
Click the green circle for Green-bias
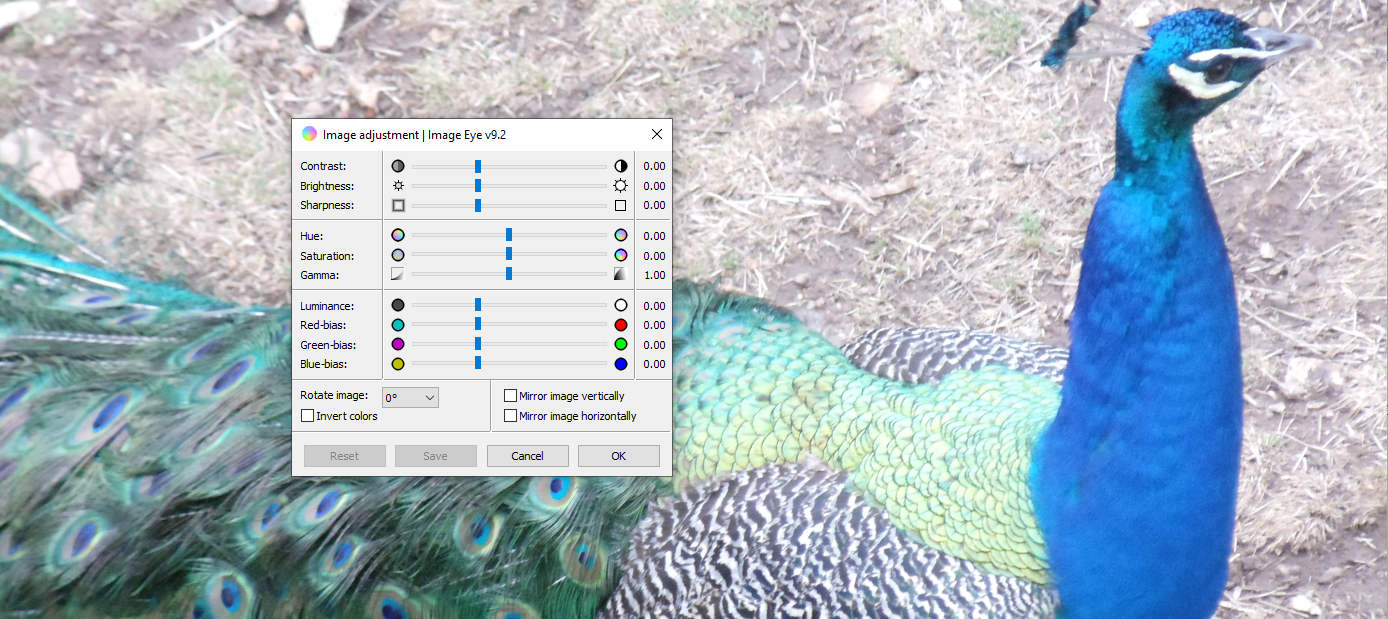[621, 345]
